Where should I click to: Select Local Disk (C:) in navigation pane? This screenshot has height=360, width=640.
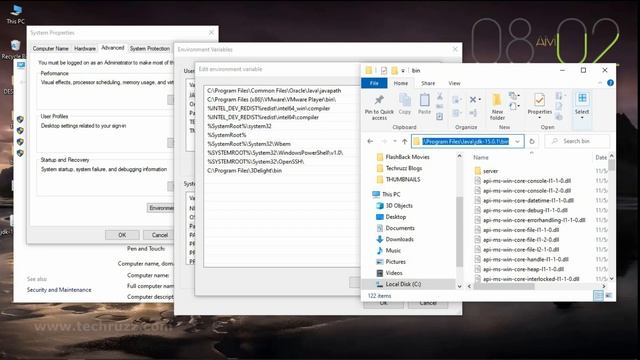(x=403, y=284)
